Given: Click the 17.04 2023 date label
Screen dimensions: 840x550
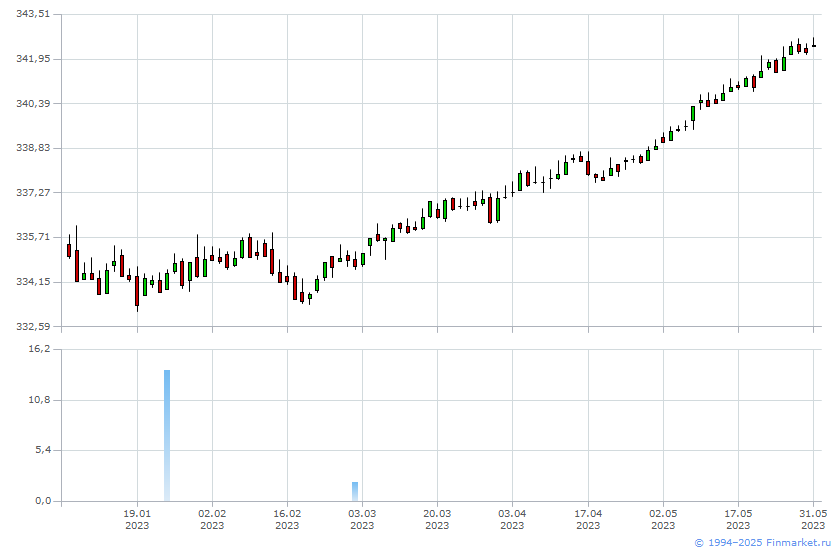Looking at the screenshot, I should (588, 519).
